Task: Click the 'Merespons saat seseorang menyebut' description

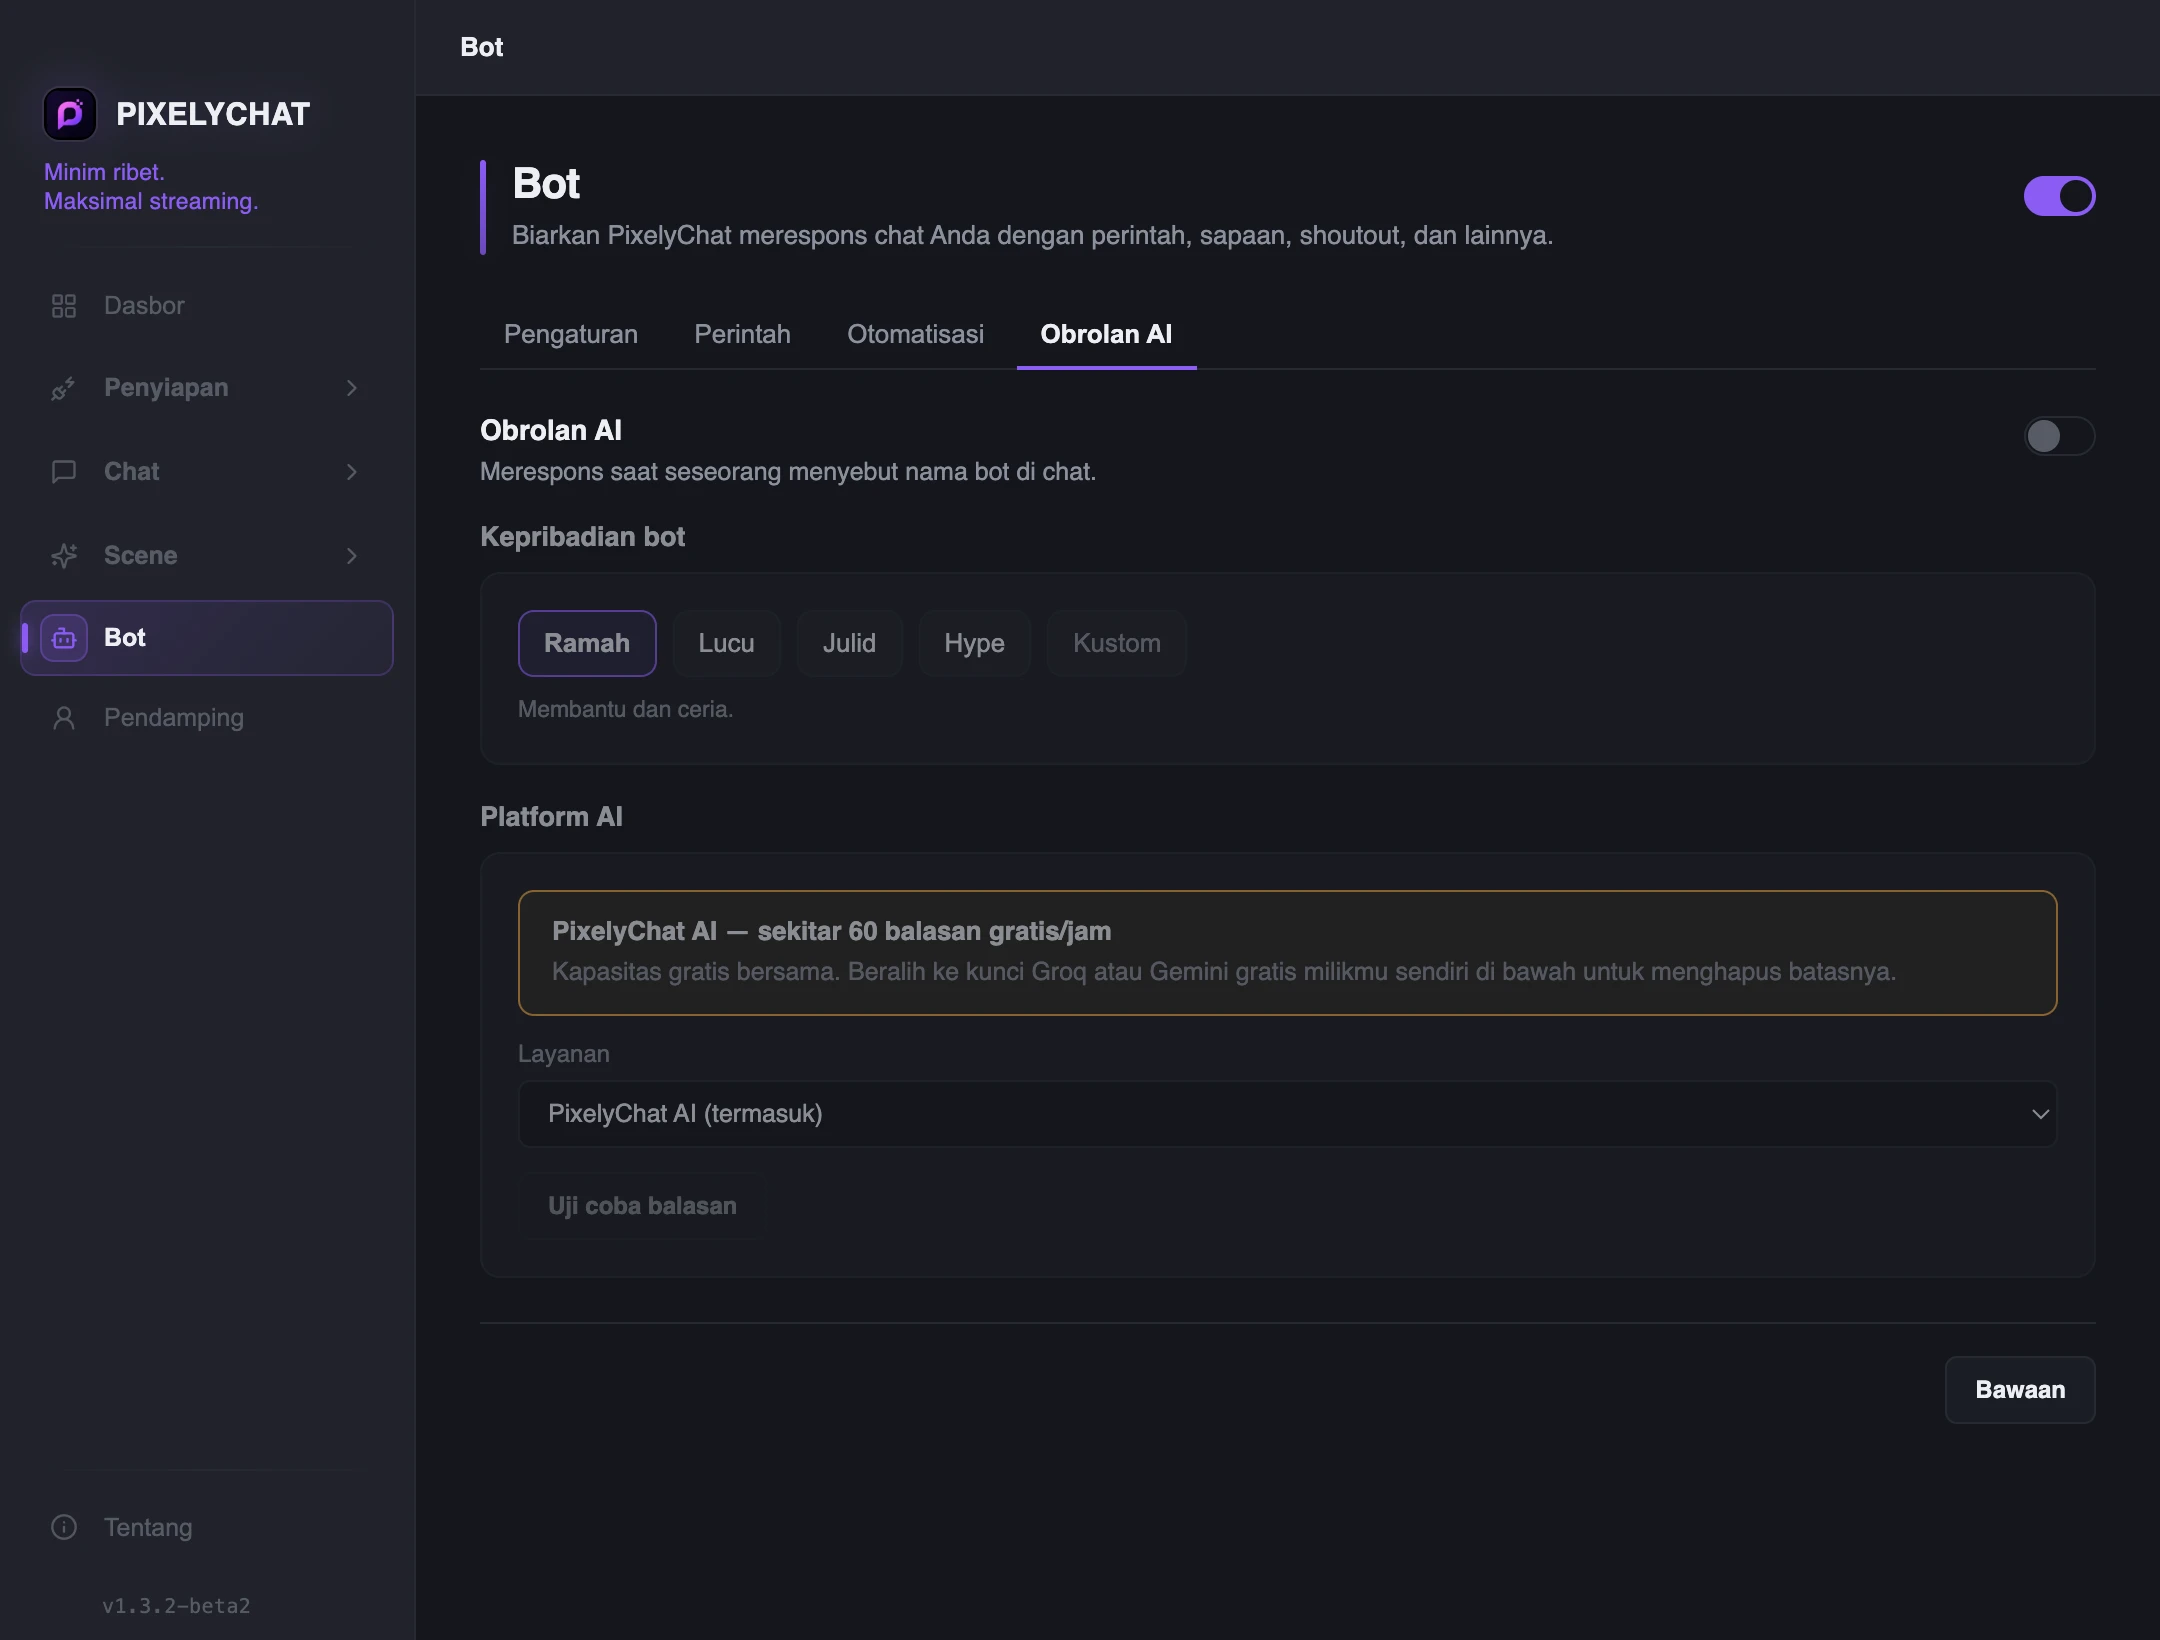Action: tap(788, 472)
